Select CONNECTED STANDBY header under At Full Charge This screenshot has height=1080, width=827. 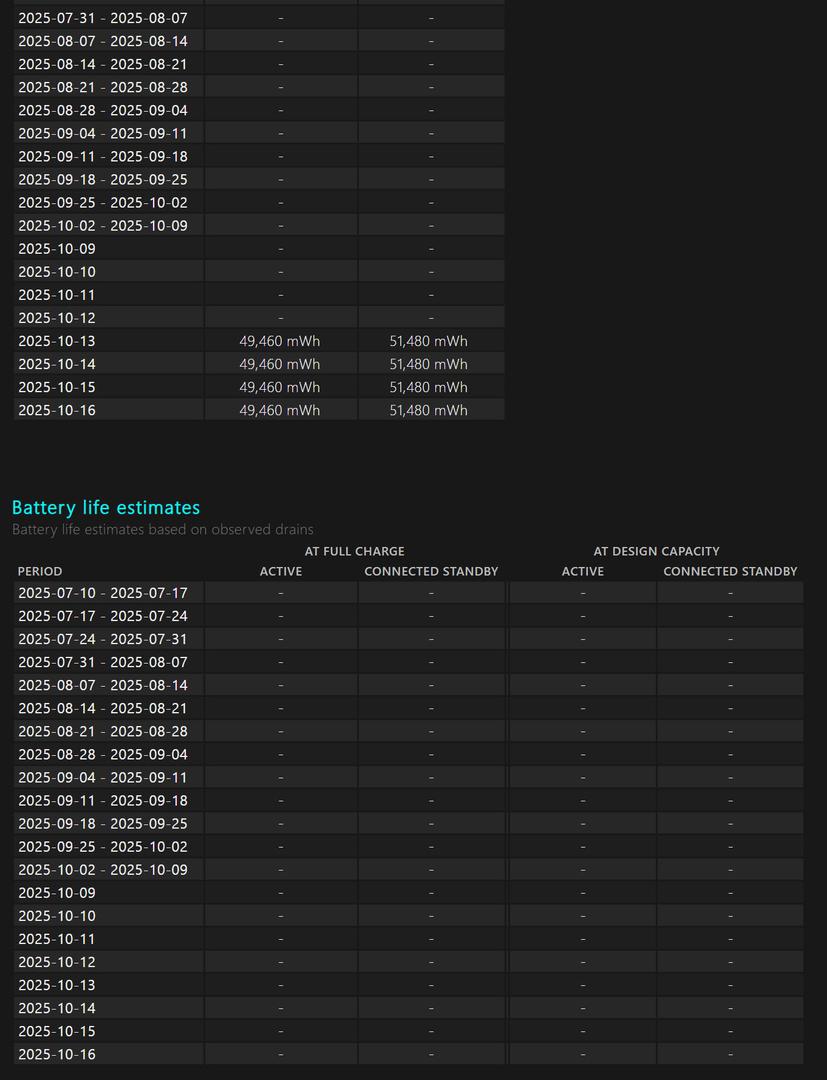coord(431,571)
